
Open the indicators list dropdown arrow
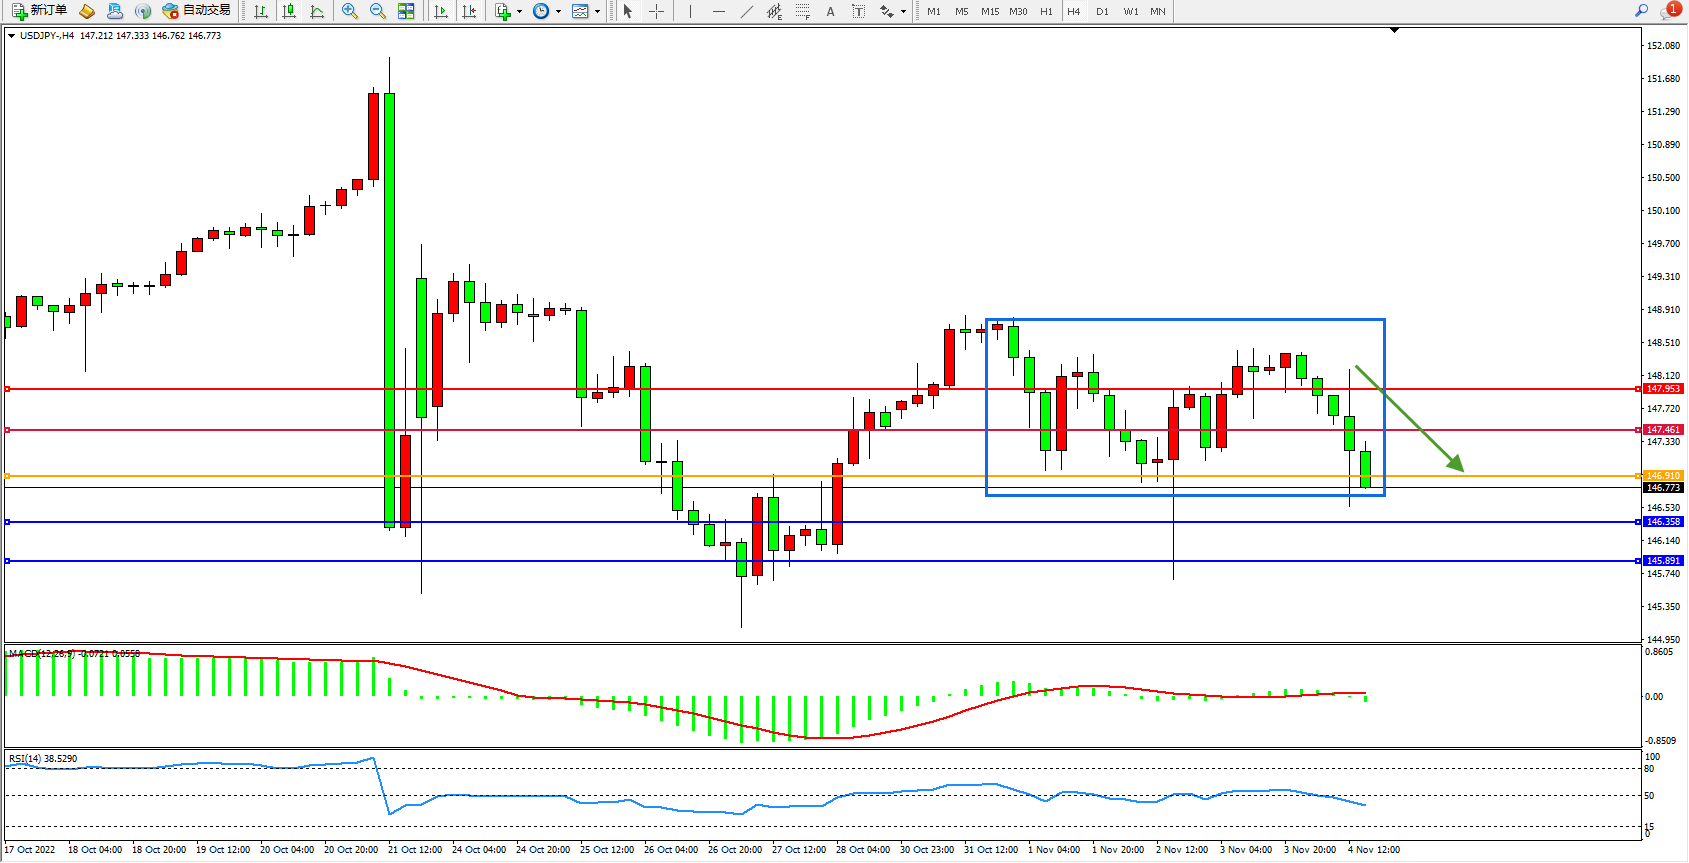pyautogui.click(x=519, y=12)
